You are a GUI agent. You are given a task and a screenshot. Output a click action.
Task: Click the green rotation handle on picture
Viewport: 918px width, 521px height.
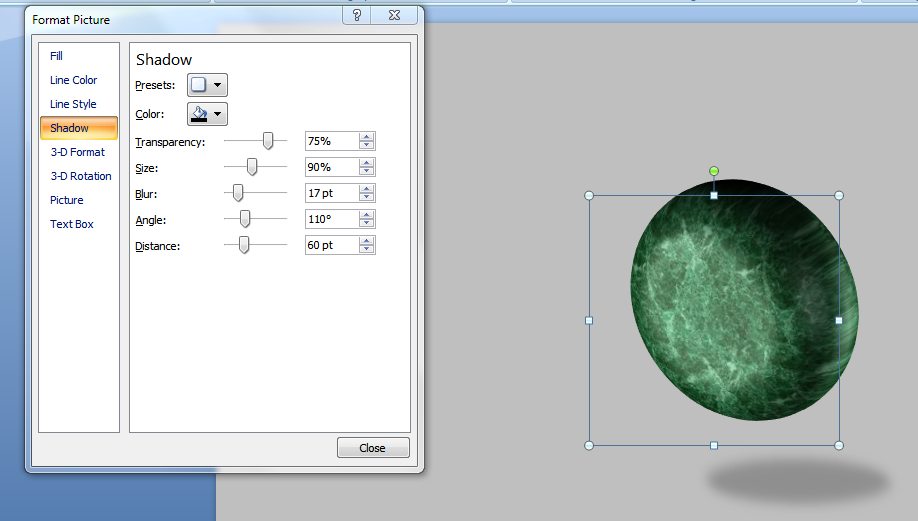tap(714, 171)
